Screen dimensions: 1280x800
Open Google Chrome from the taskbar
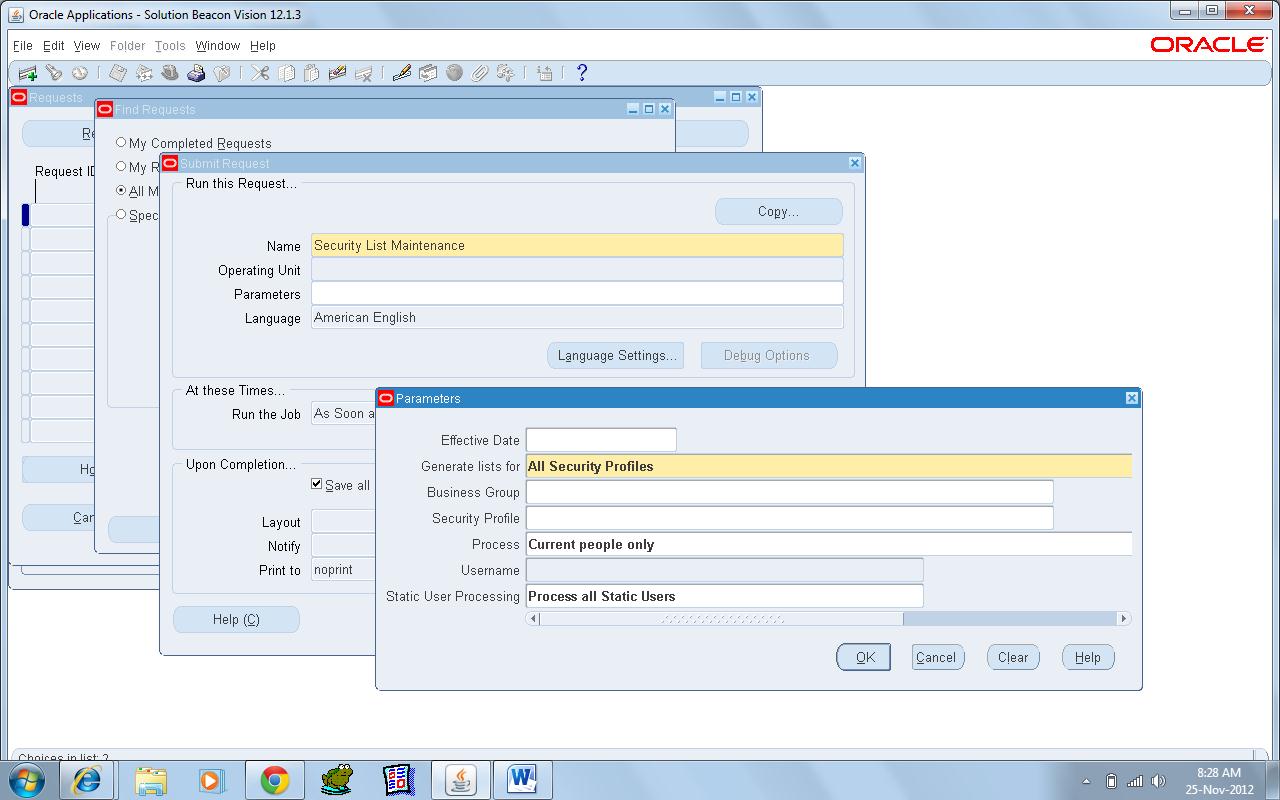[x=275, y=780]
